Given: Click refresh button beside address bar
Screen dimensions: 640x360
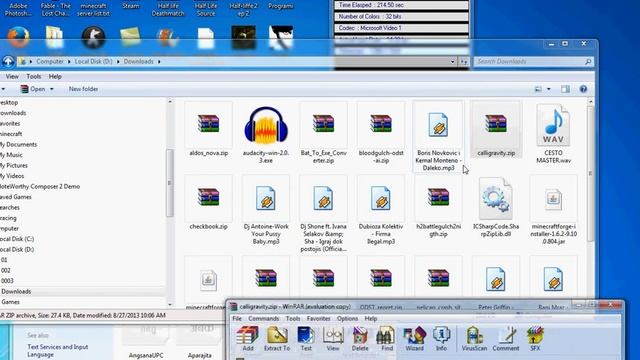Looking at the screenshot, I should (464, 62).
